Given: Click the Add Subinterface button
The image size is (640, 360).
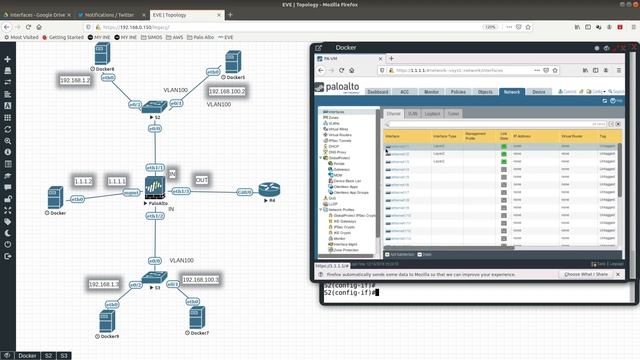Looking at the screenshot, I should pyautogui.click(x=400, y=254).
